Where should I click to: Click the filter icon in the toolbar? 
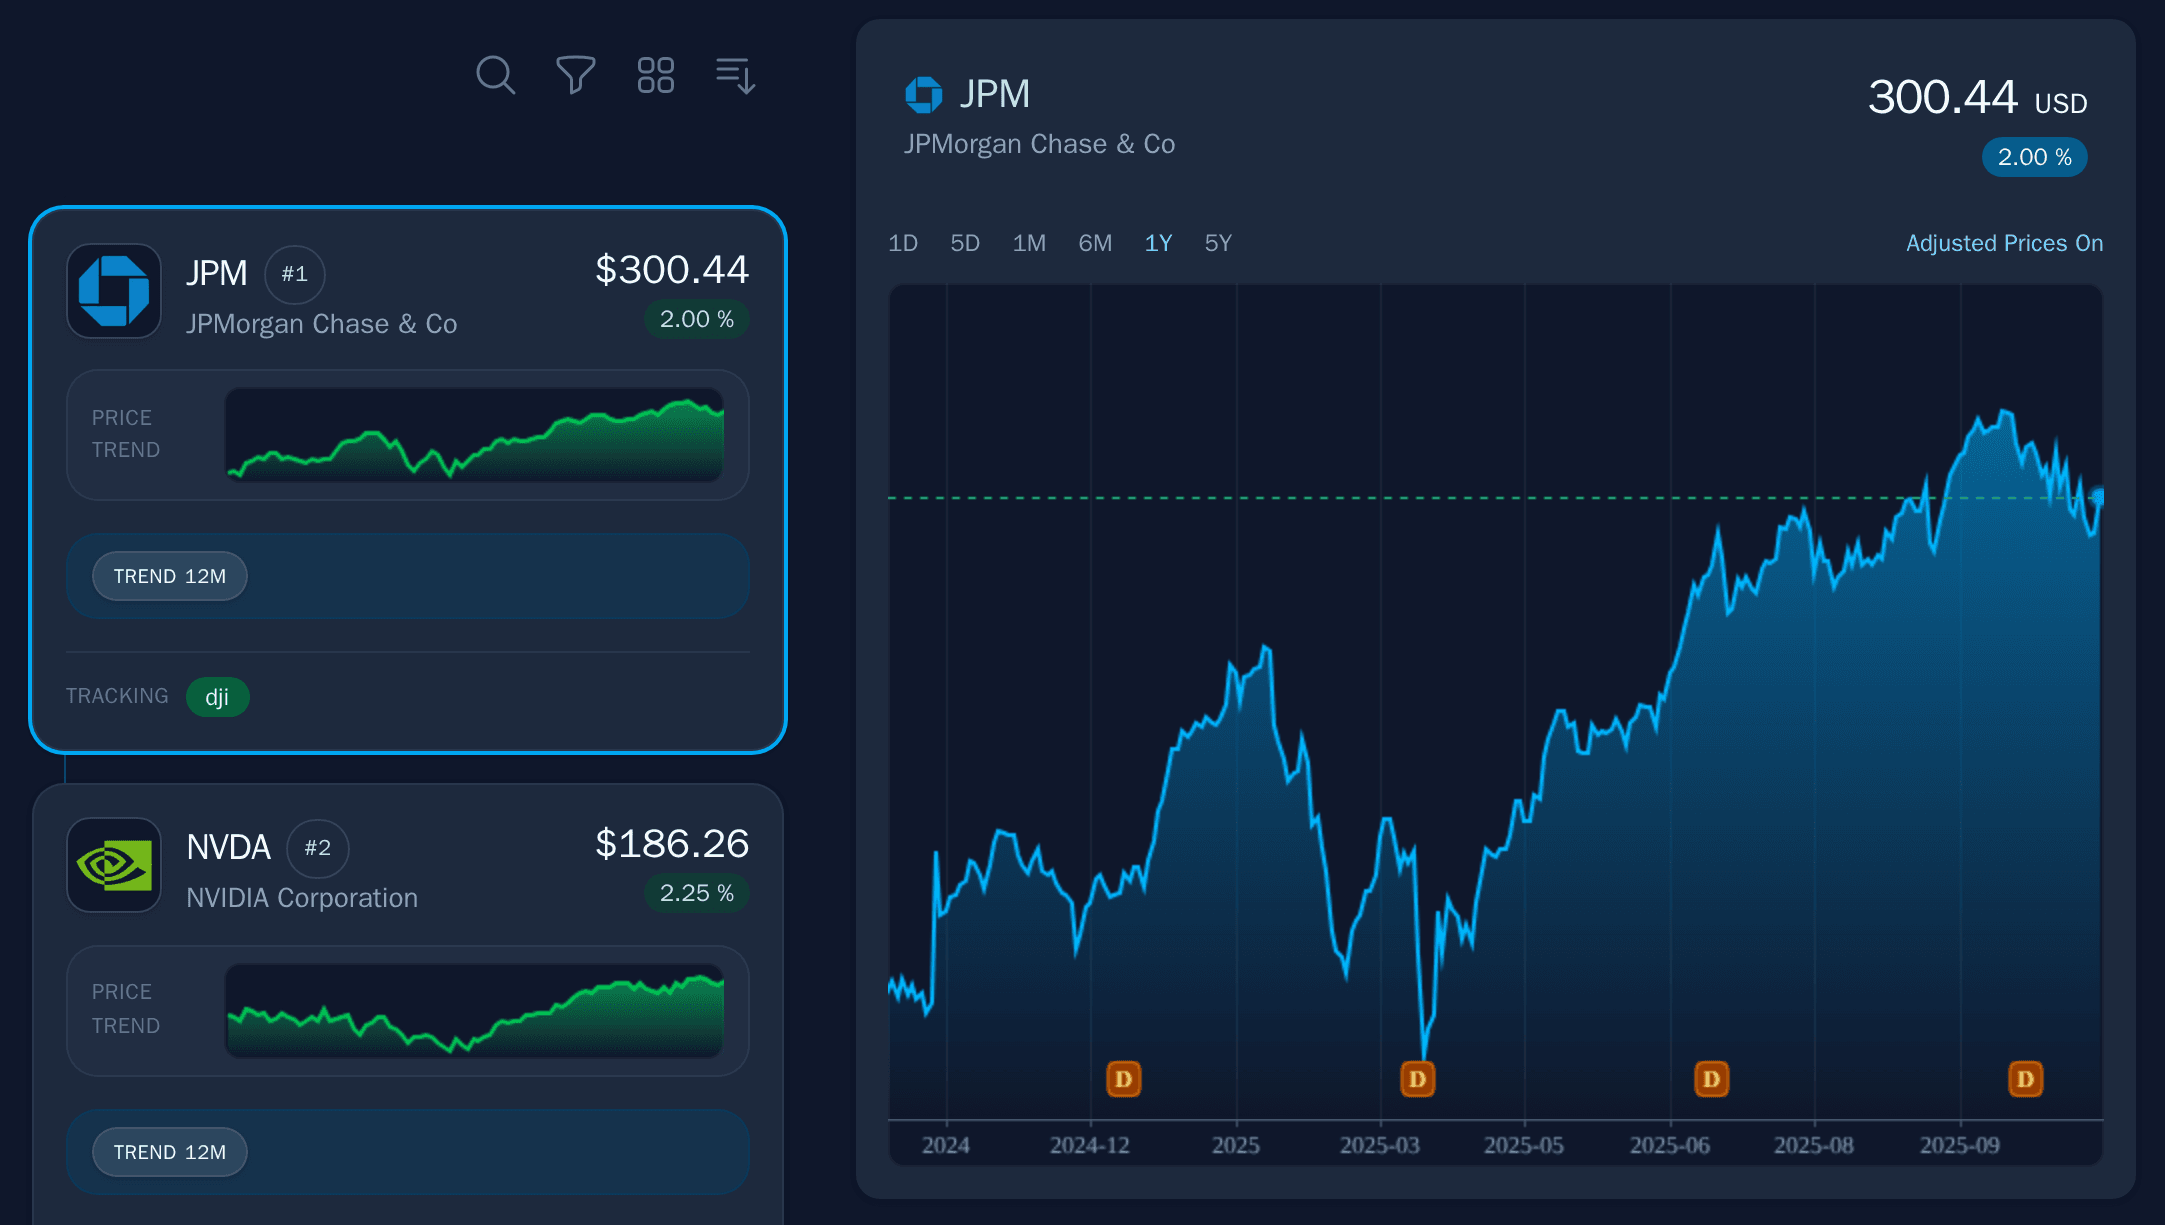point(575,75)
